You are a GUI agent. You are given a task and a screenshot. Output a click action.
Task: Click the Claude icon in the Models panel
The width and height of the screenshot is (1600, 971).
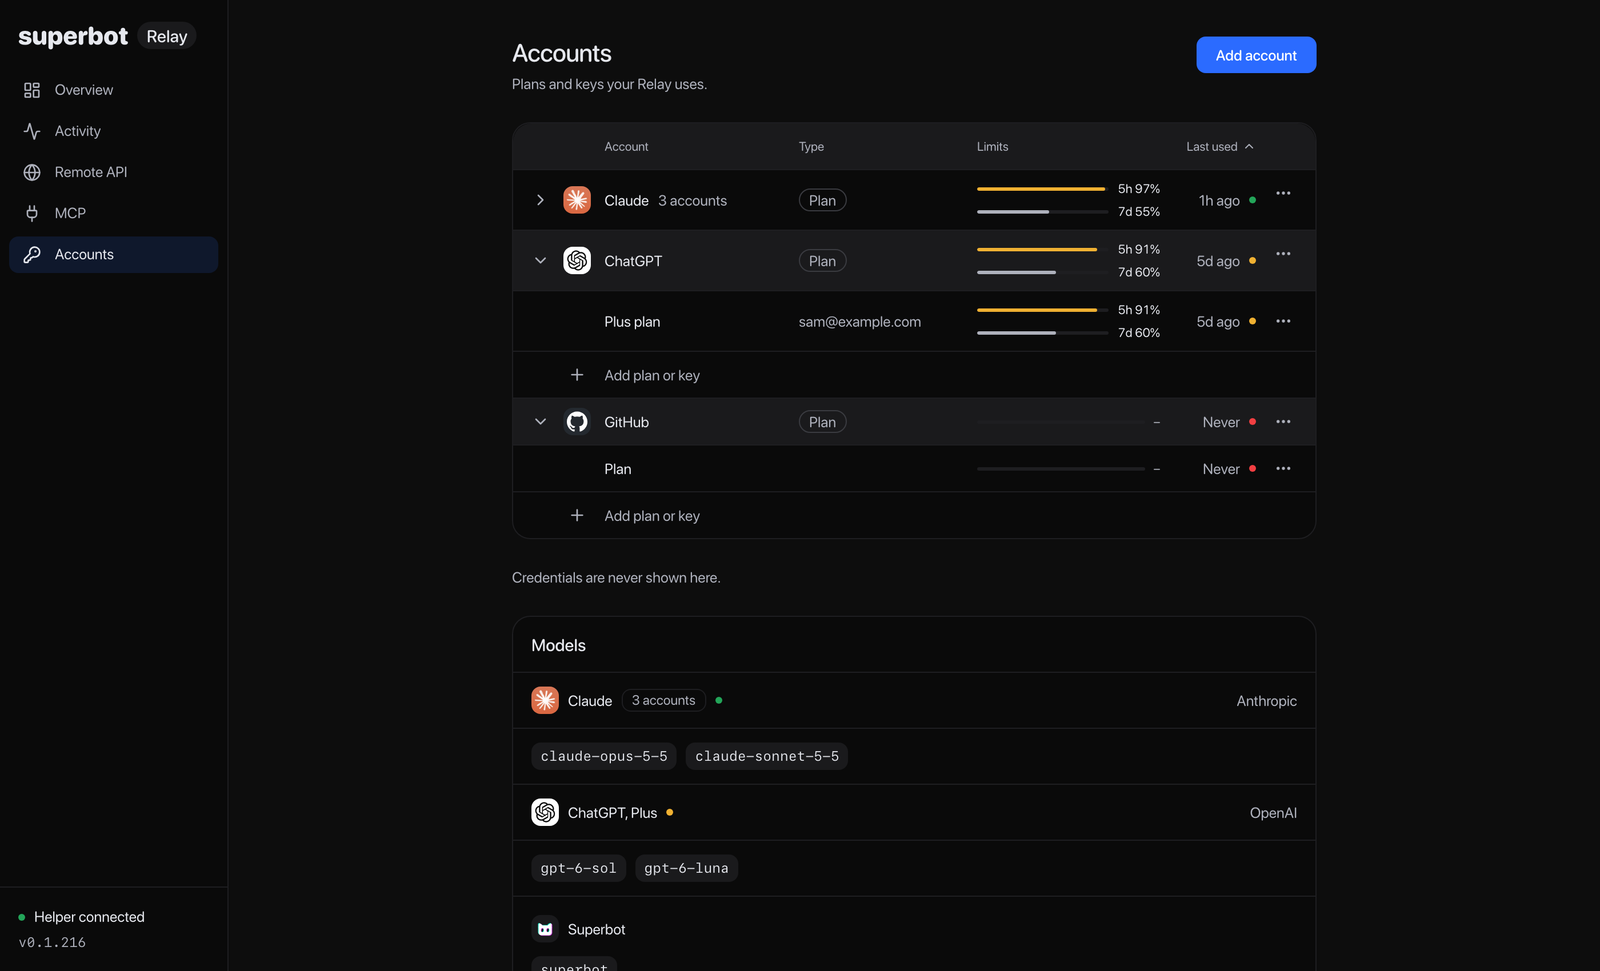[545, 700]
